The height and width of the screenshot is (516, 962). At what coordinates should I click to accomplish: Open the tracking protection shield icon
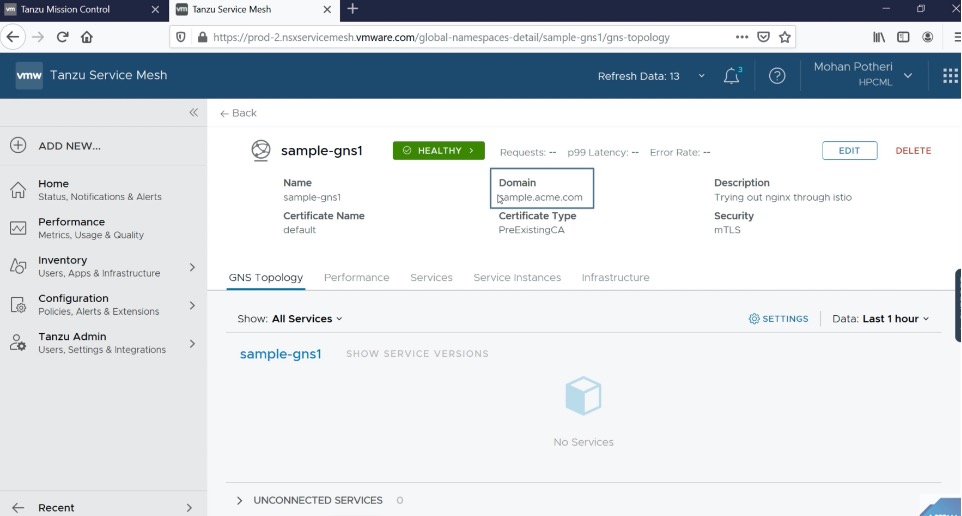[x=180, y=37]
